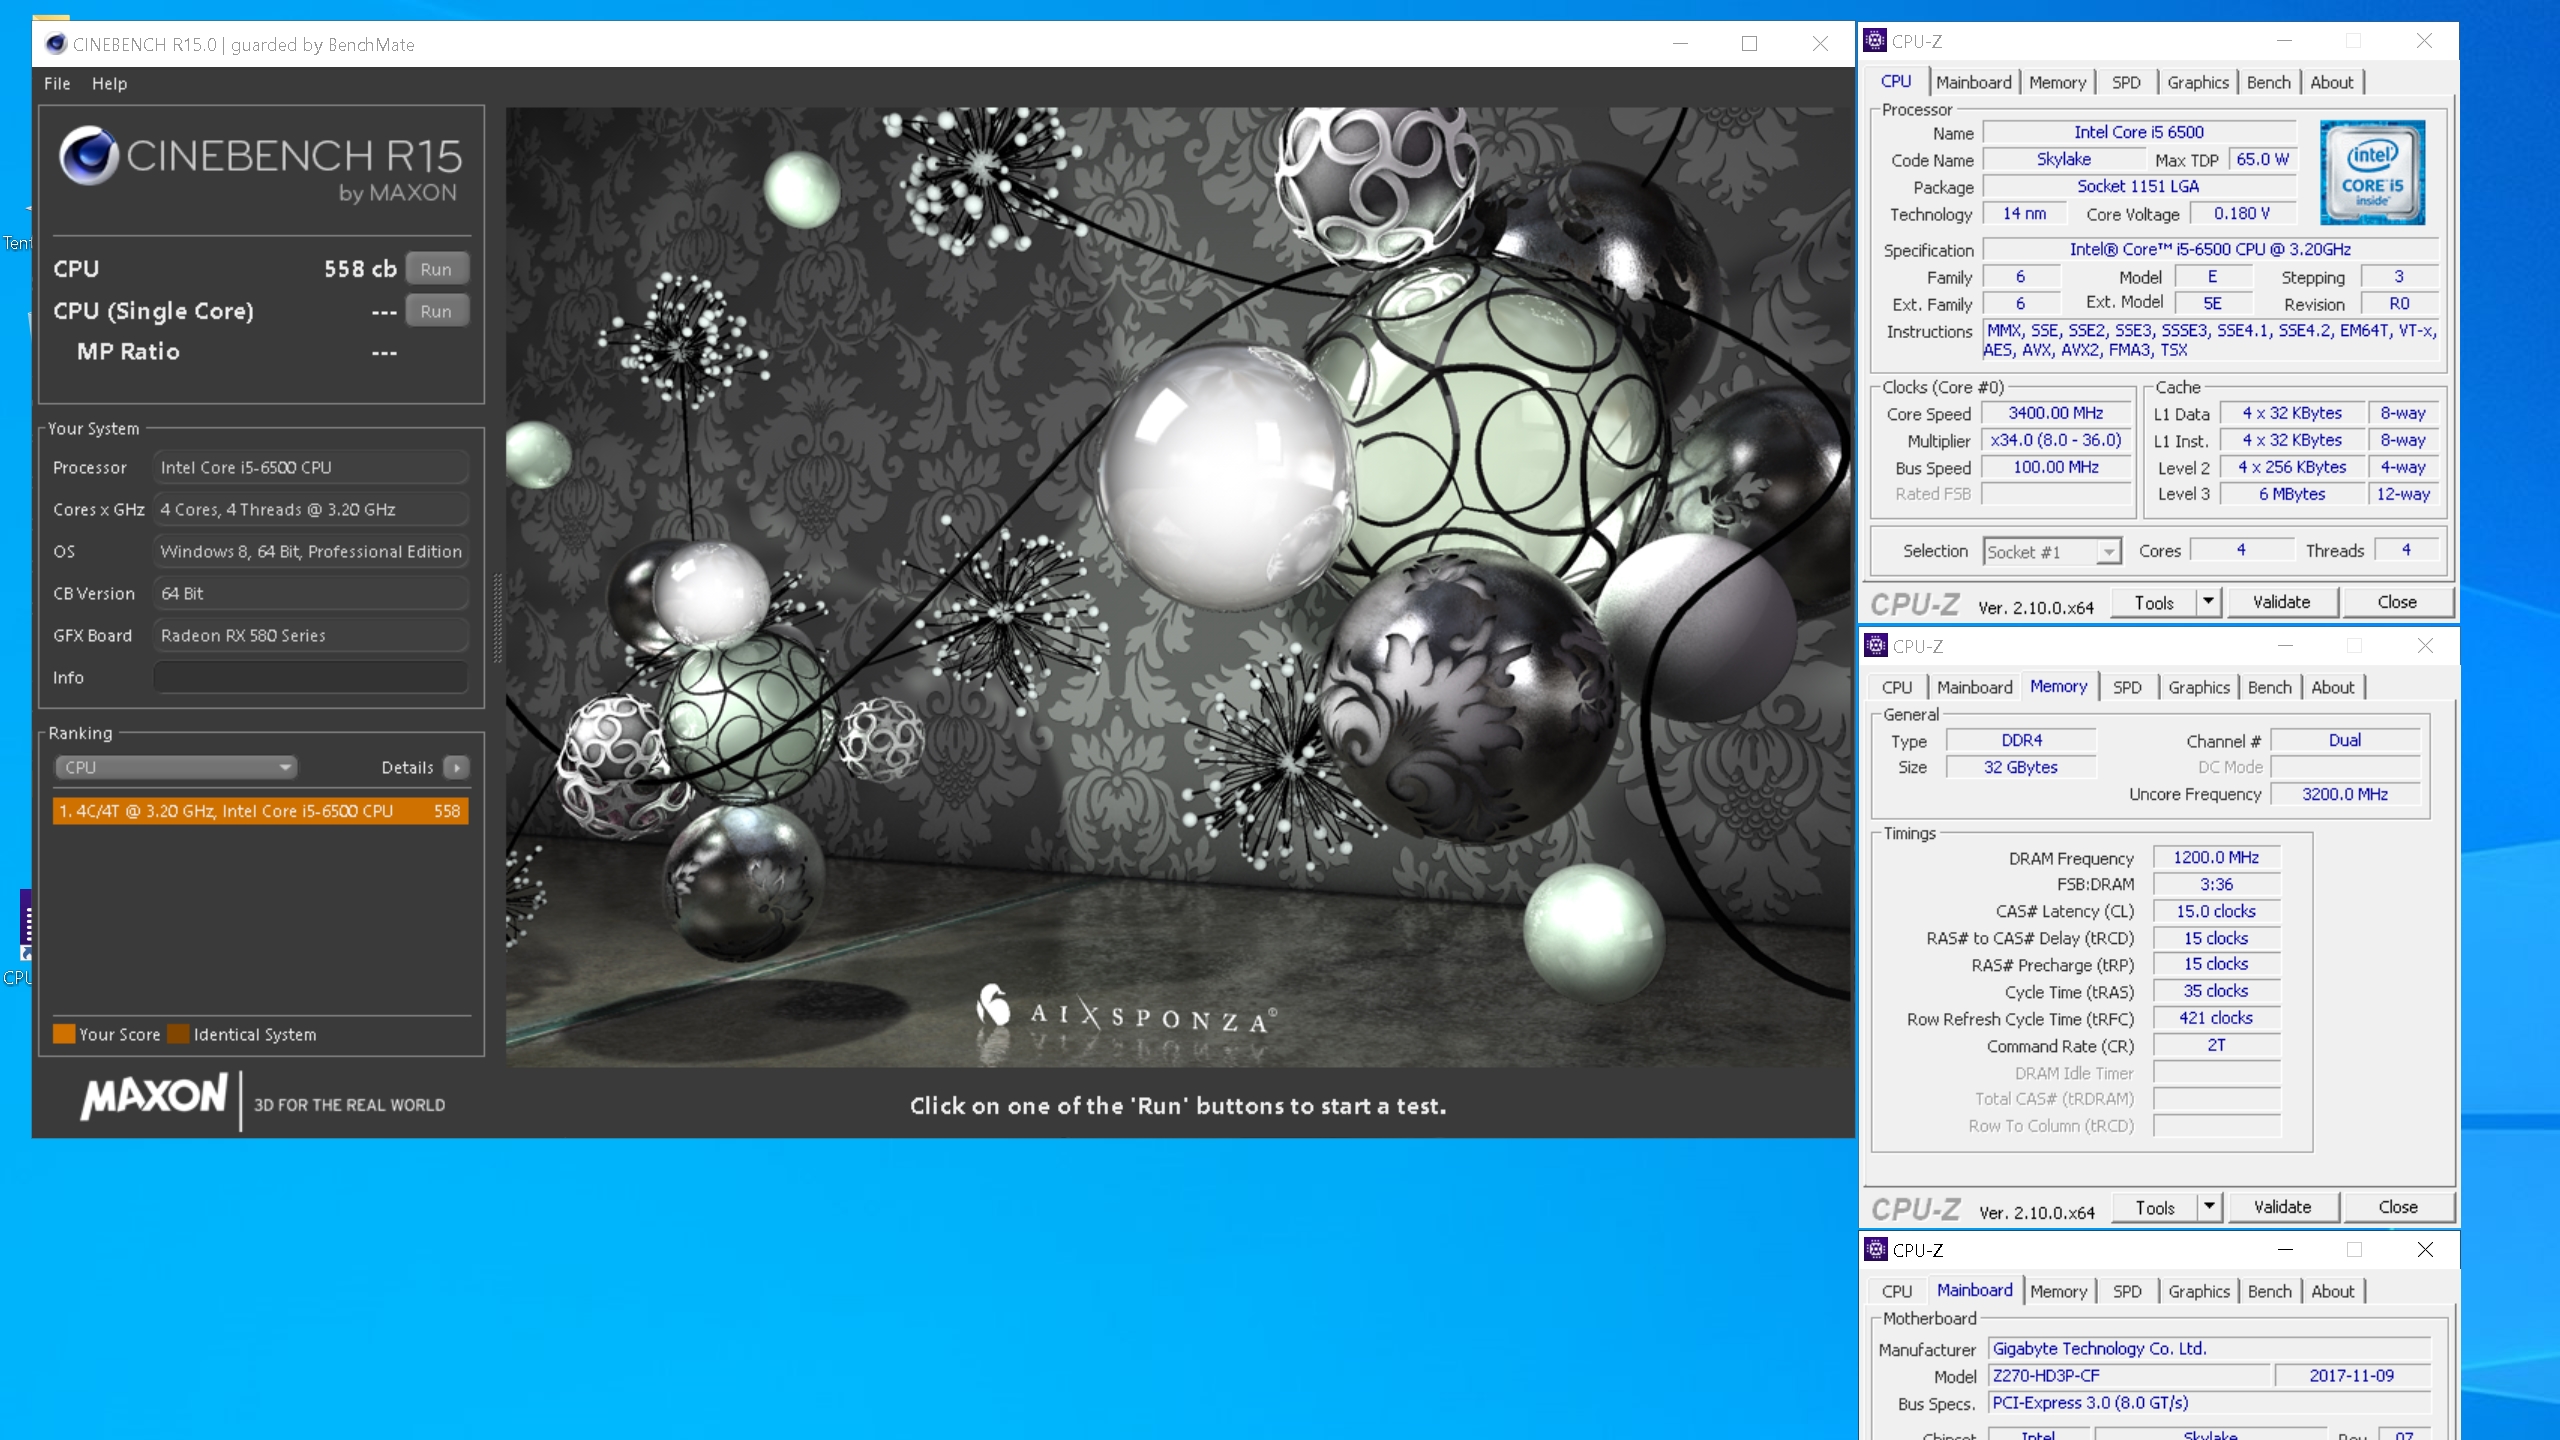Image resolution: width=2560 pixels, height=1440 pixels.
Task: Open Bench tab in middle CPU-Z window
Action: (x=2269, y=688)
